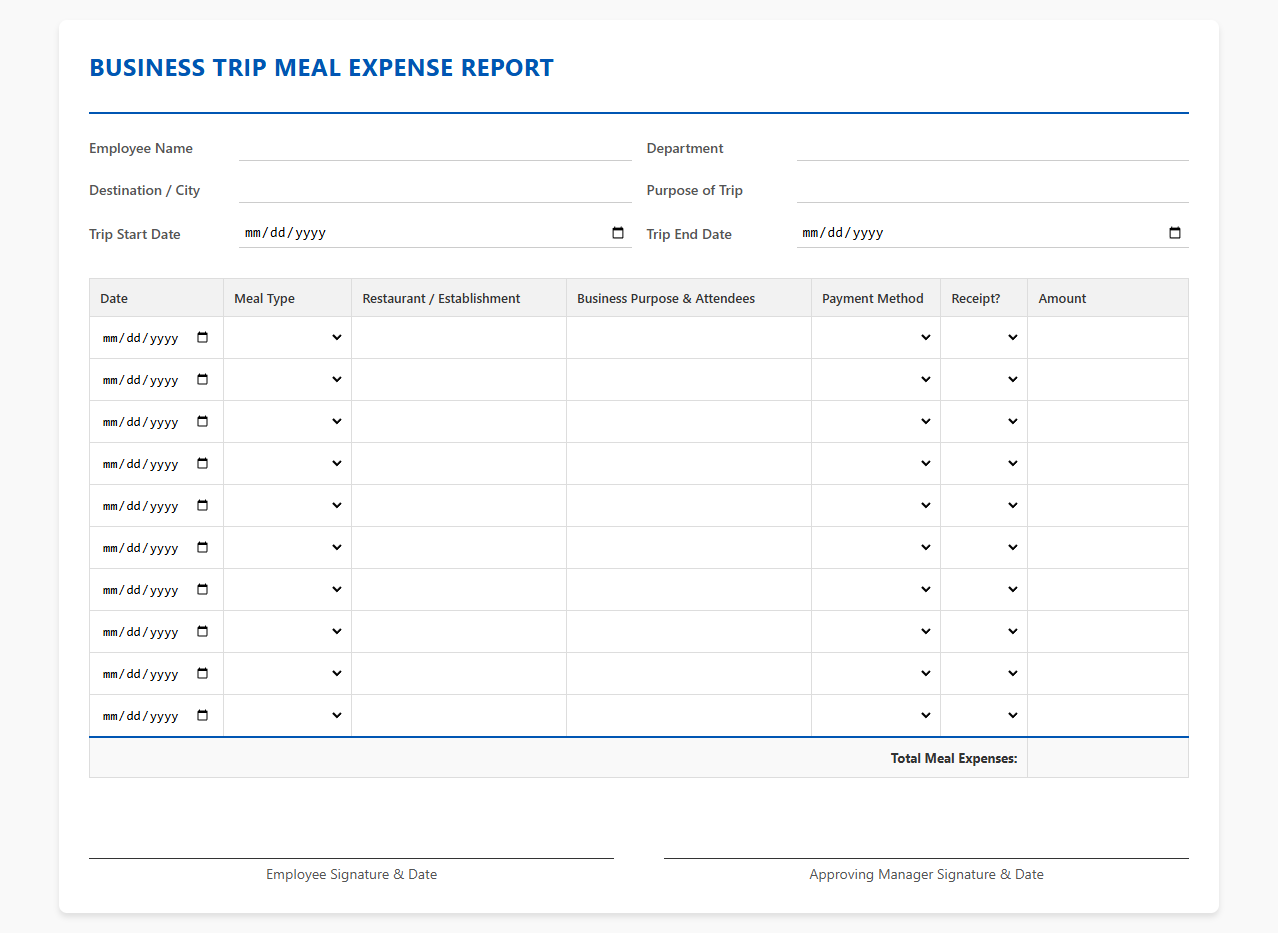Open the Payment Method dropdown in third row
Image resolution: width=1278 pixels, height=933 pixels.
pos(876,422)
